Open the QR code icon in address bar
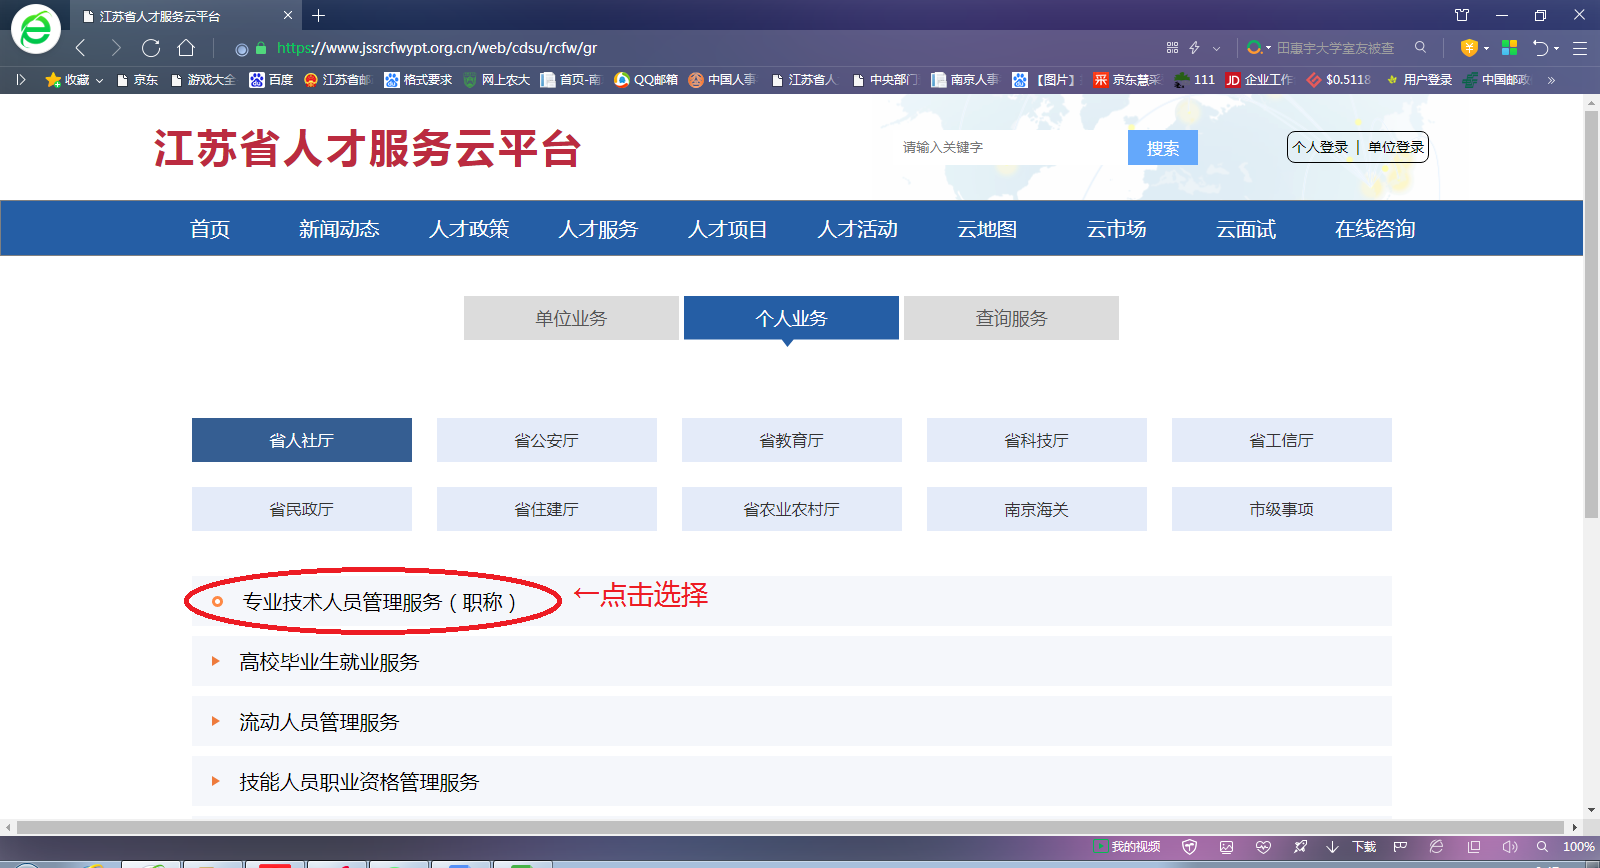Image resolution: width=1600 pixels, height=868 pixels. [x=1172, y=48]
